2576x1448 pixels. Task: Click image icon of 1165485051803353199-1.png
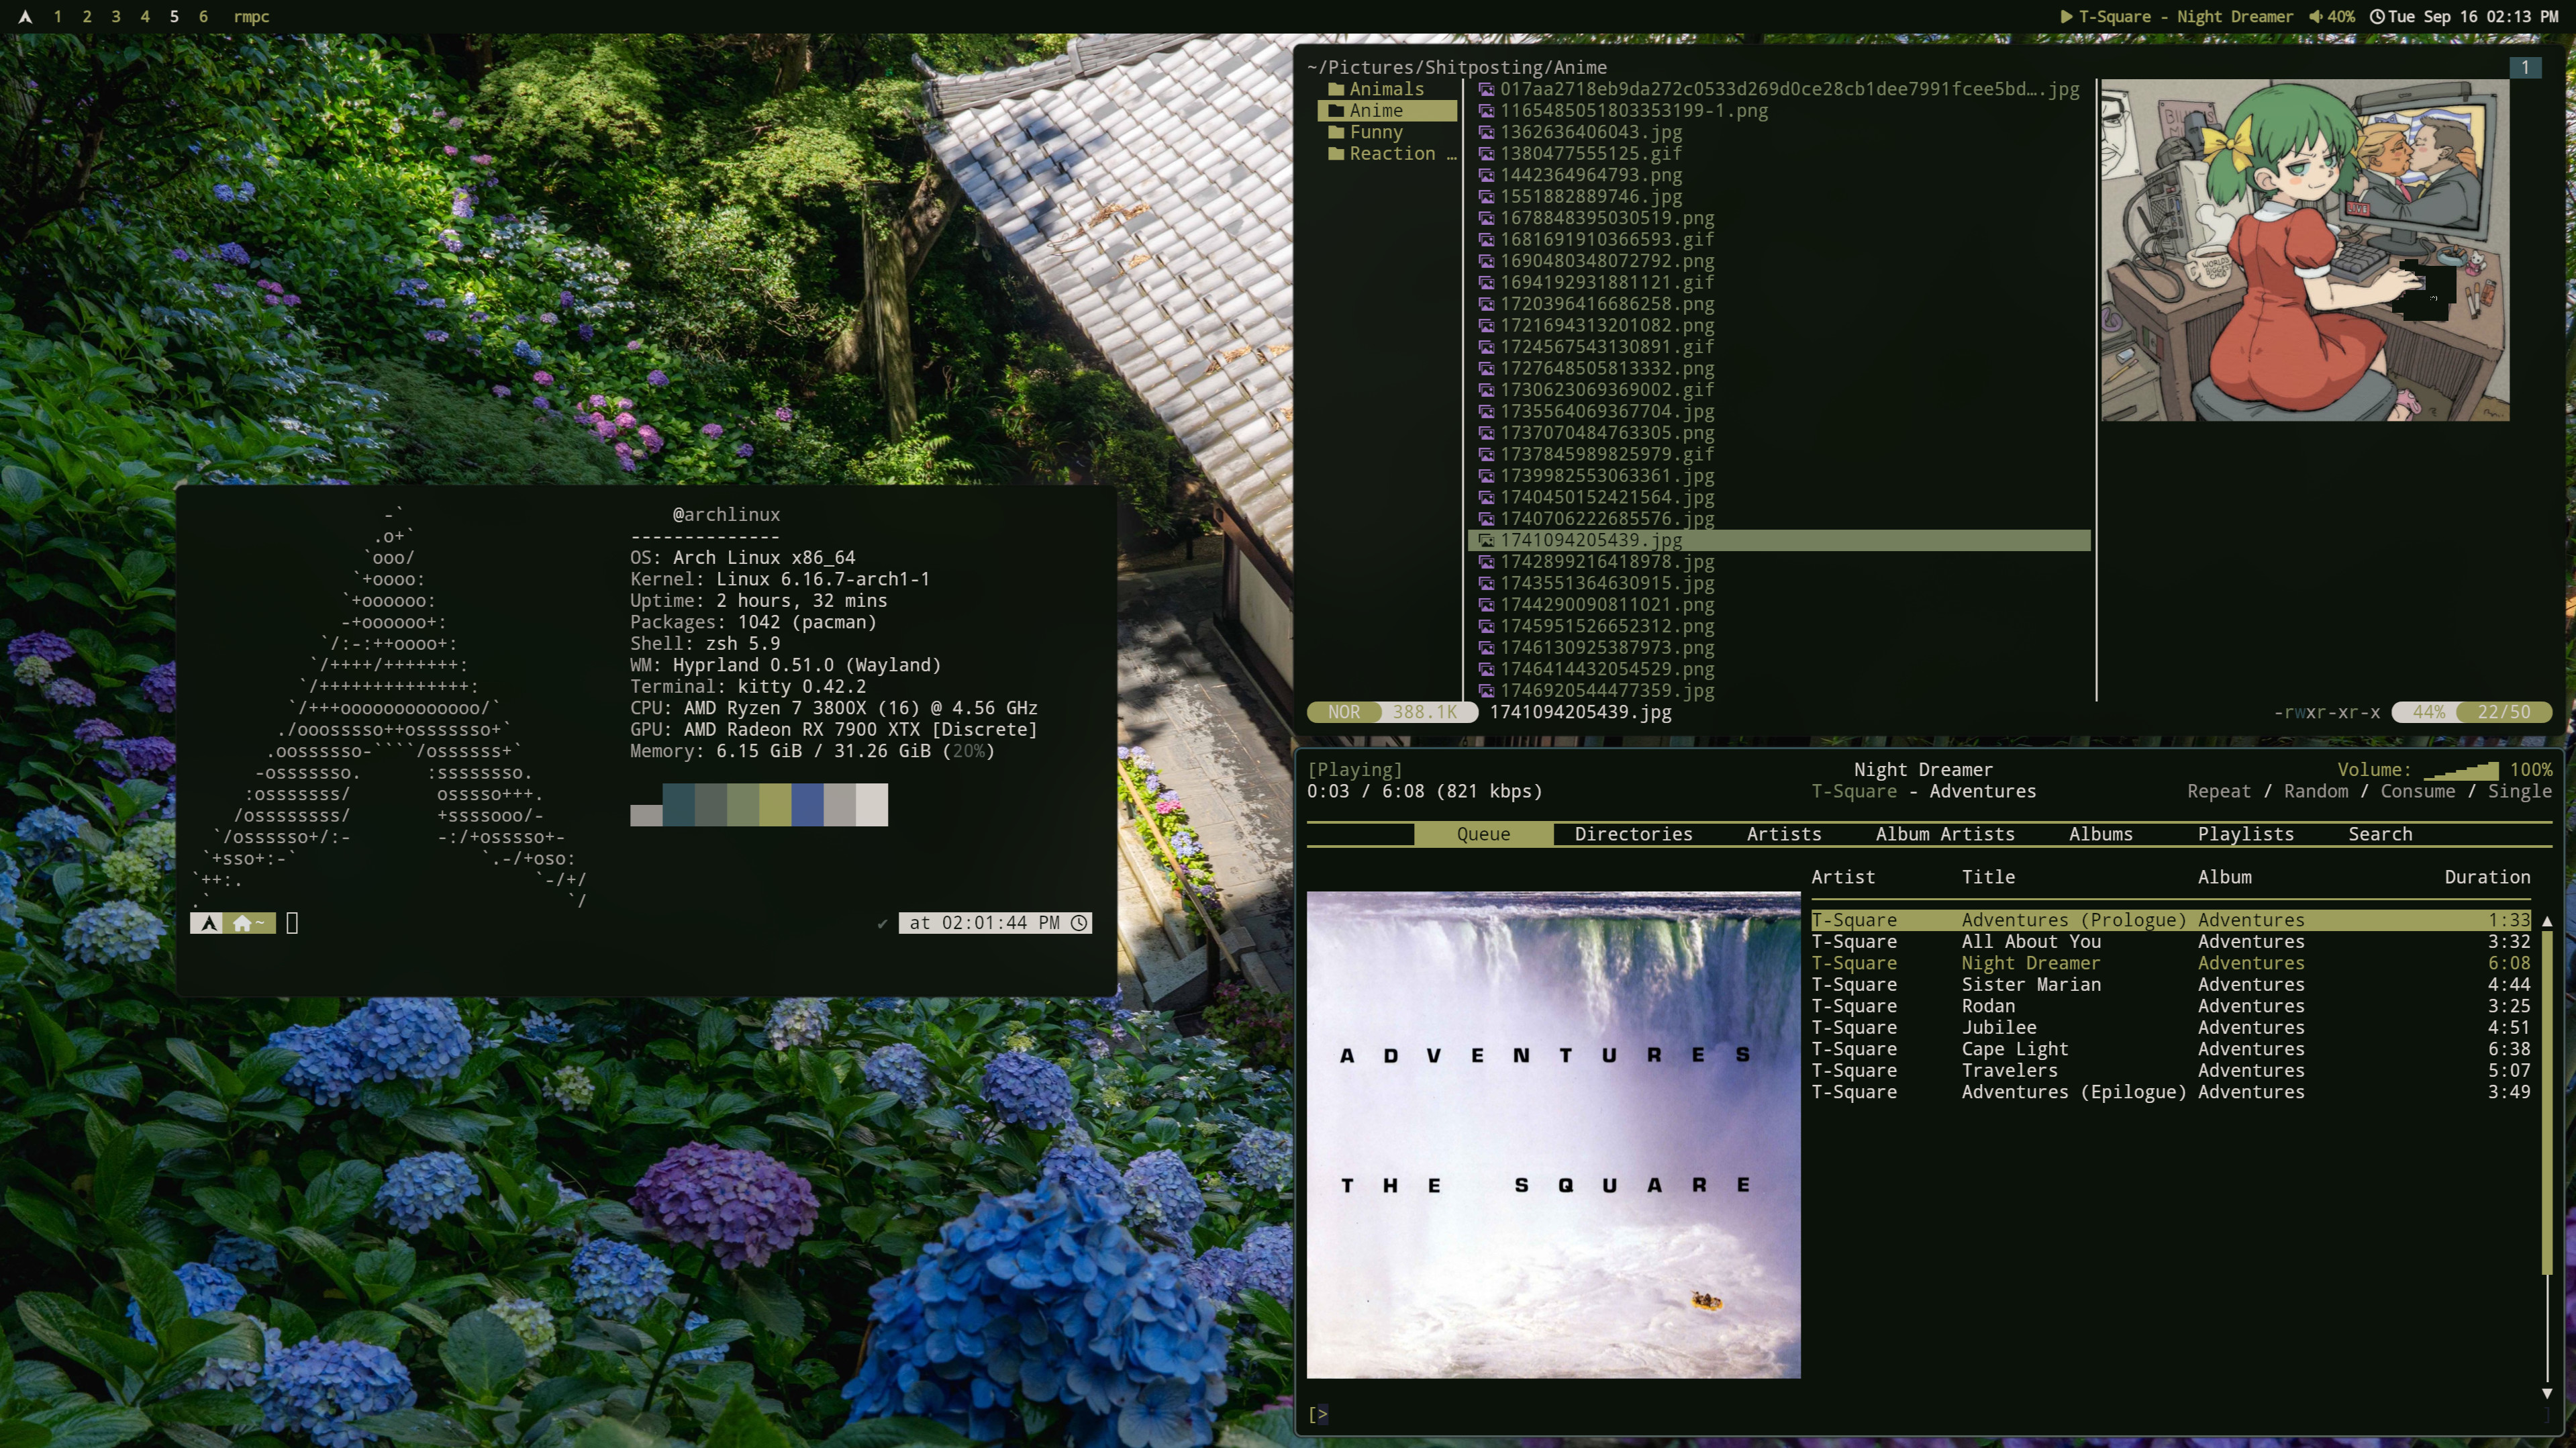1486,111
